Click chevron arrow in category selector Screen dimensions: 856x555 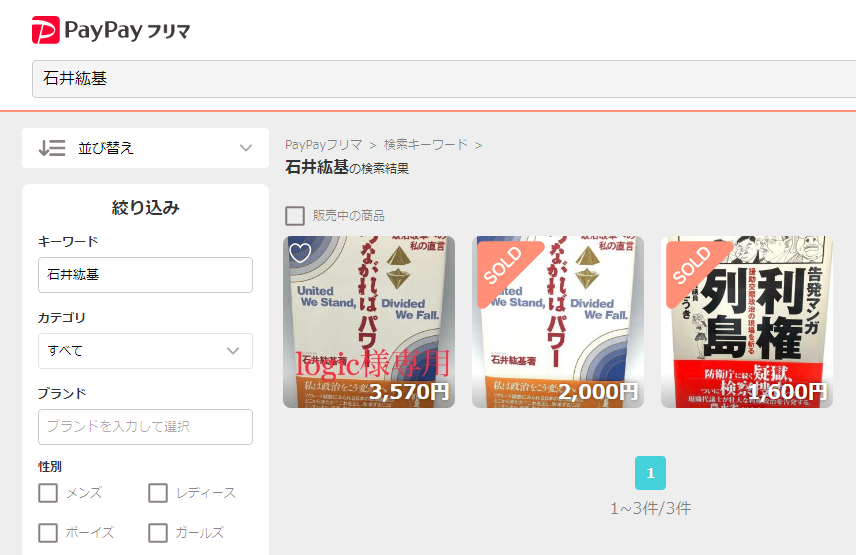(x=233, y=351)
